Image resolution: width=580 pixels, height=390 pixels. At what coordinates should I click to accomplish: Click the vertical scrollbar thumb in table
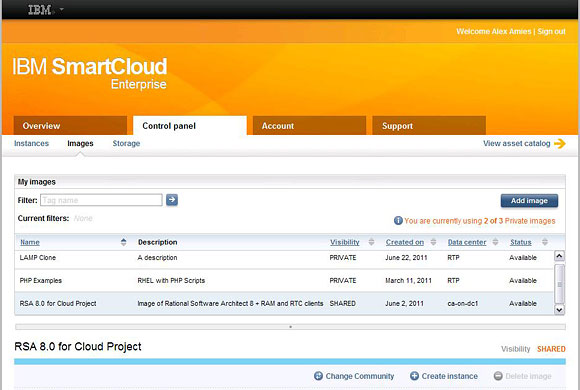(559, 284)
